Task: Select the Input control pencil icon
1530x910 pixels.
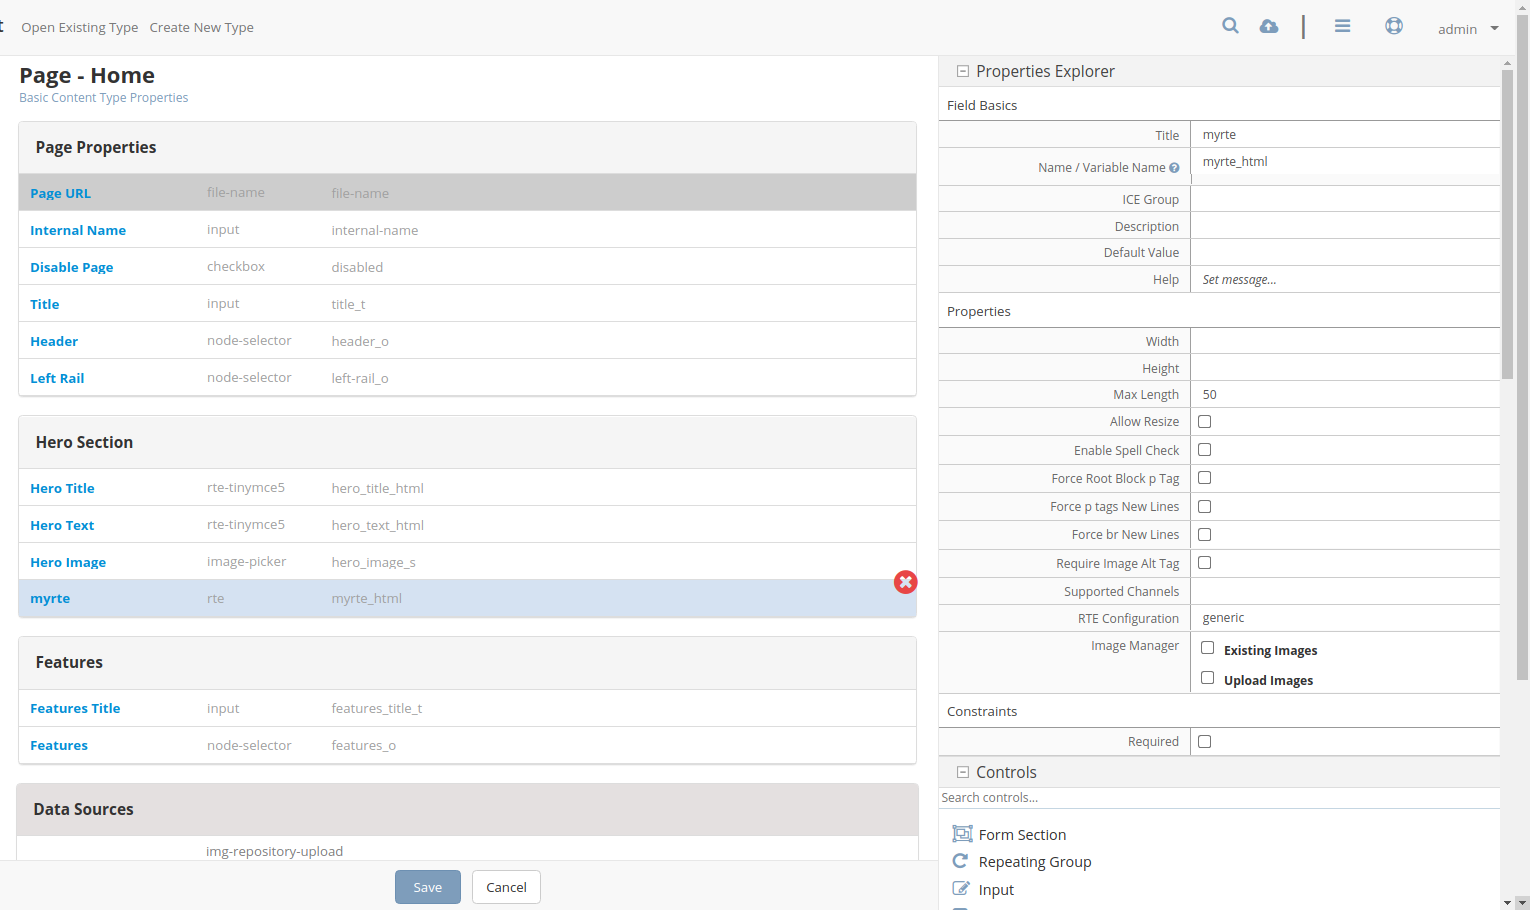Action: [960, 888]
